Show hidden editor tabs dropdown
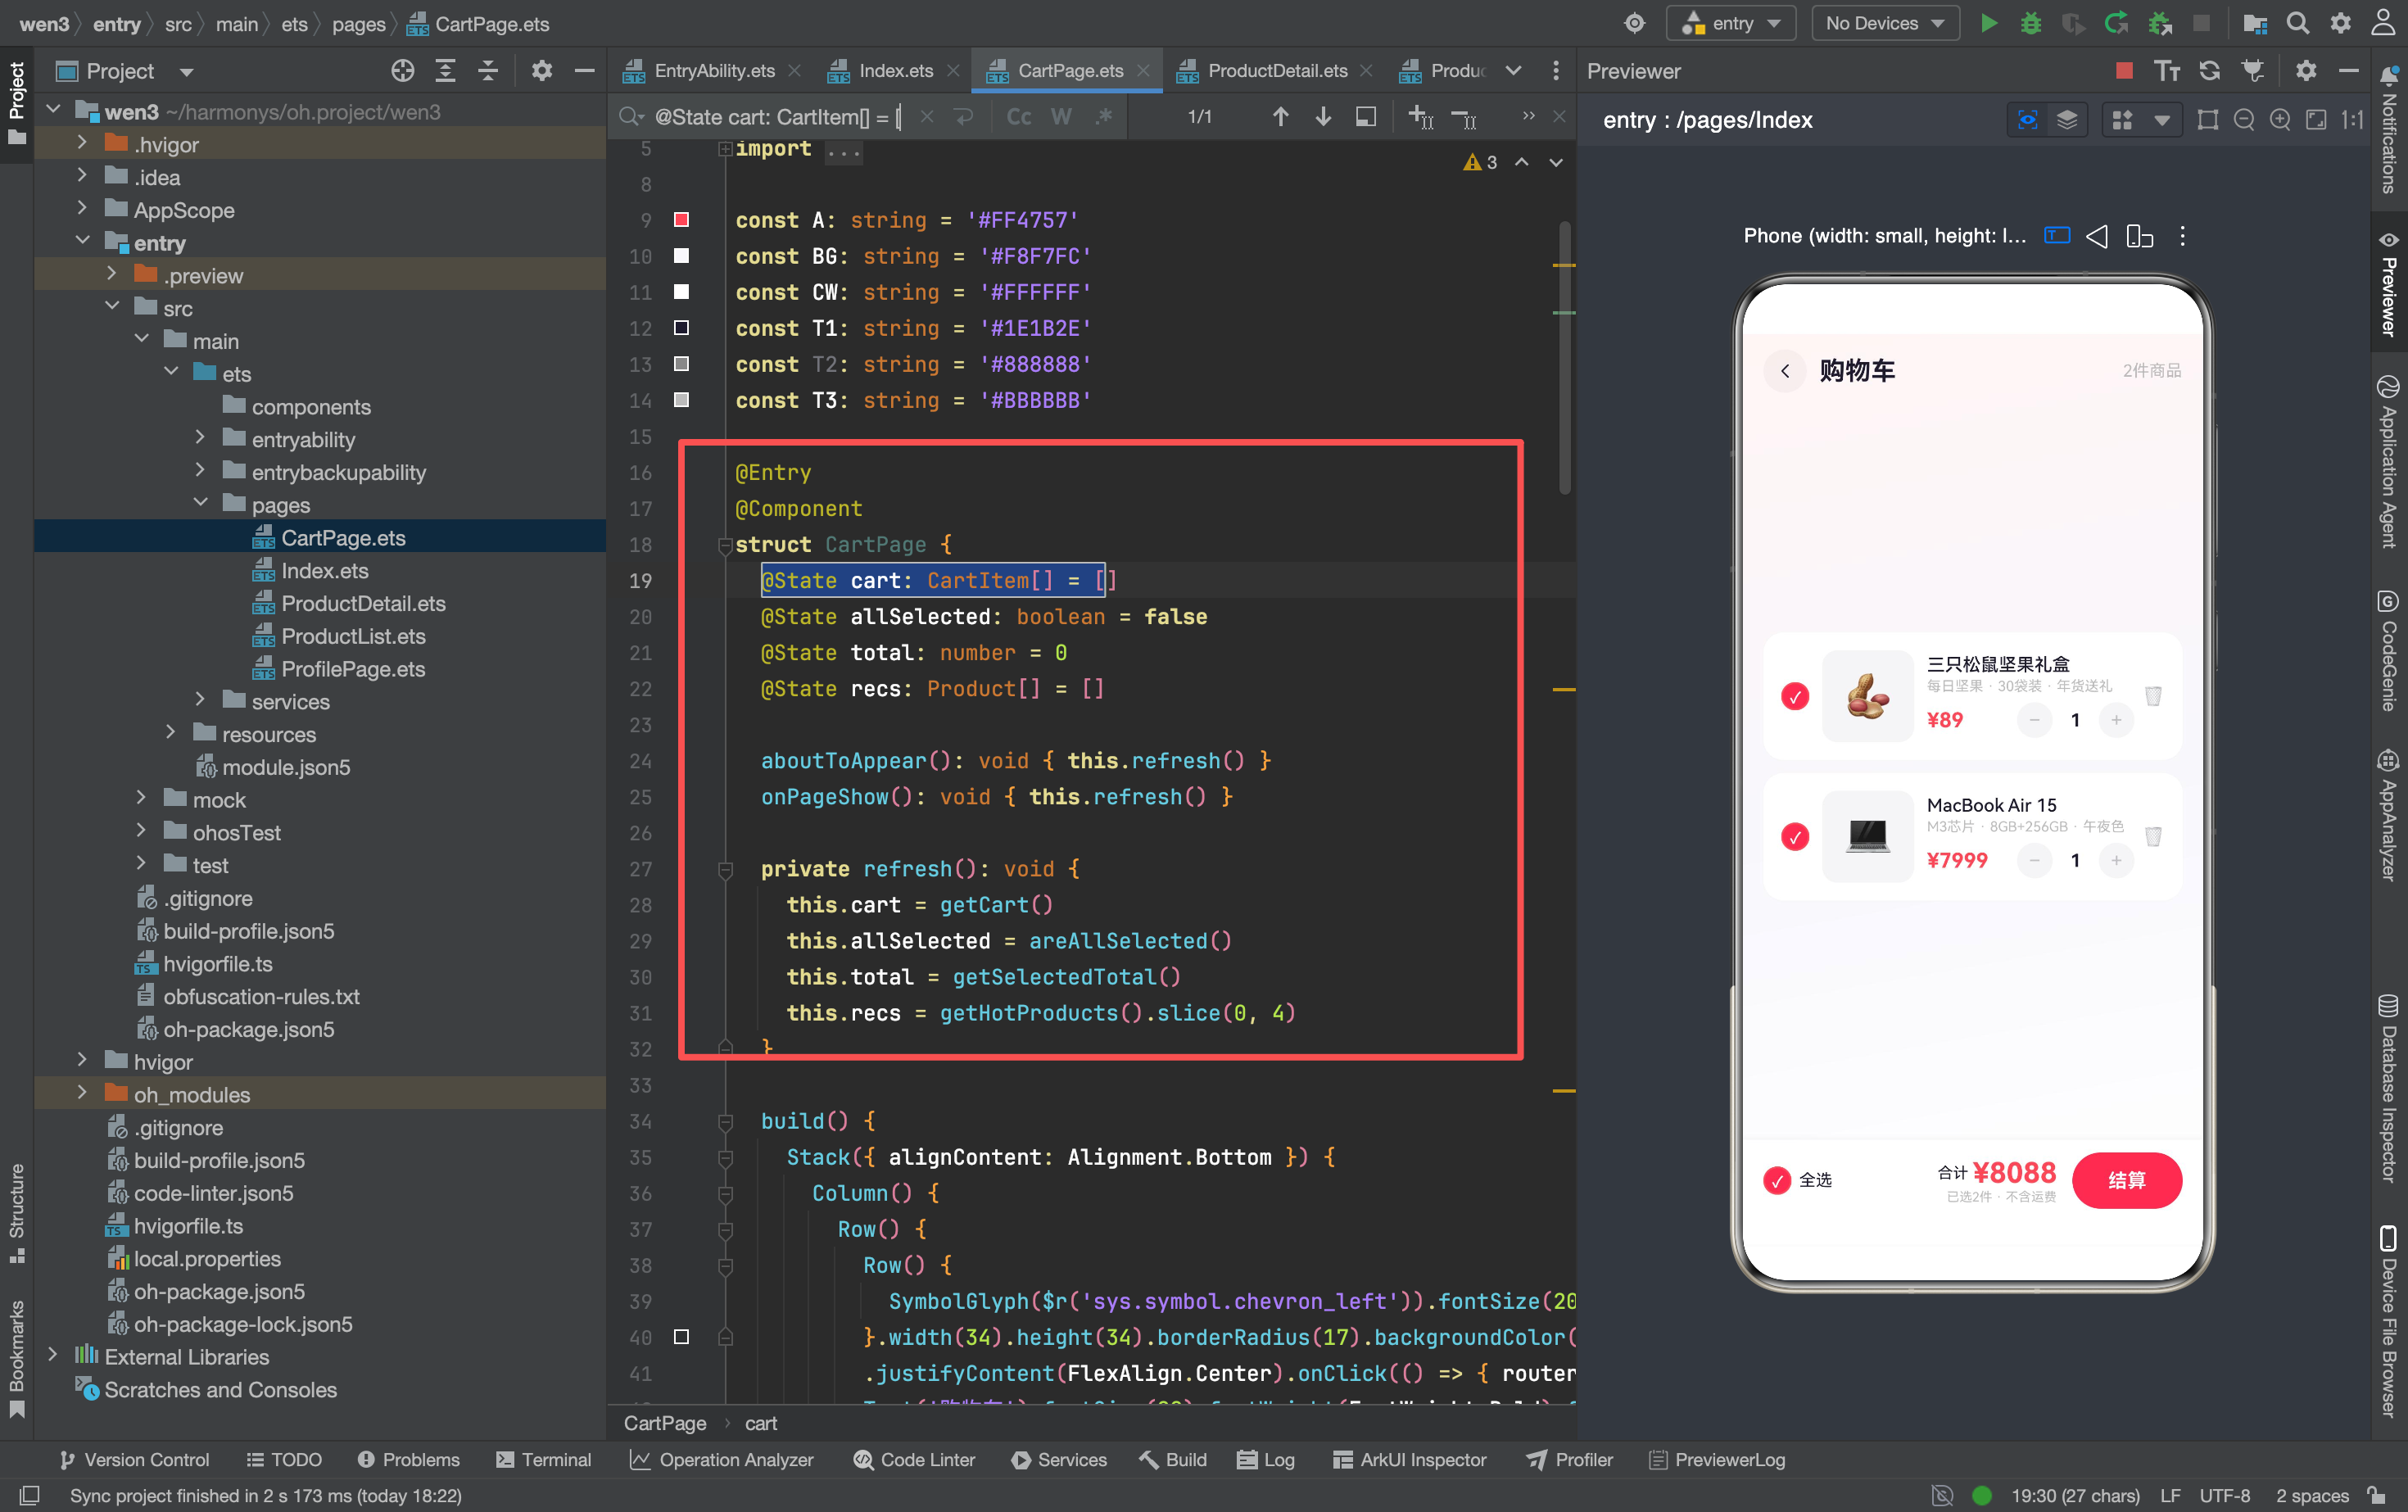This screenshot has width=2408, height=1512. pyautogui.click(x=1513, y=70)
